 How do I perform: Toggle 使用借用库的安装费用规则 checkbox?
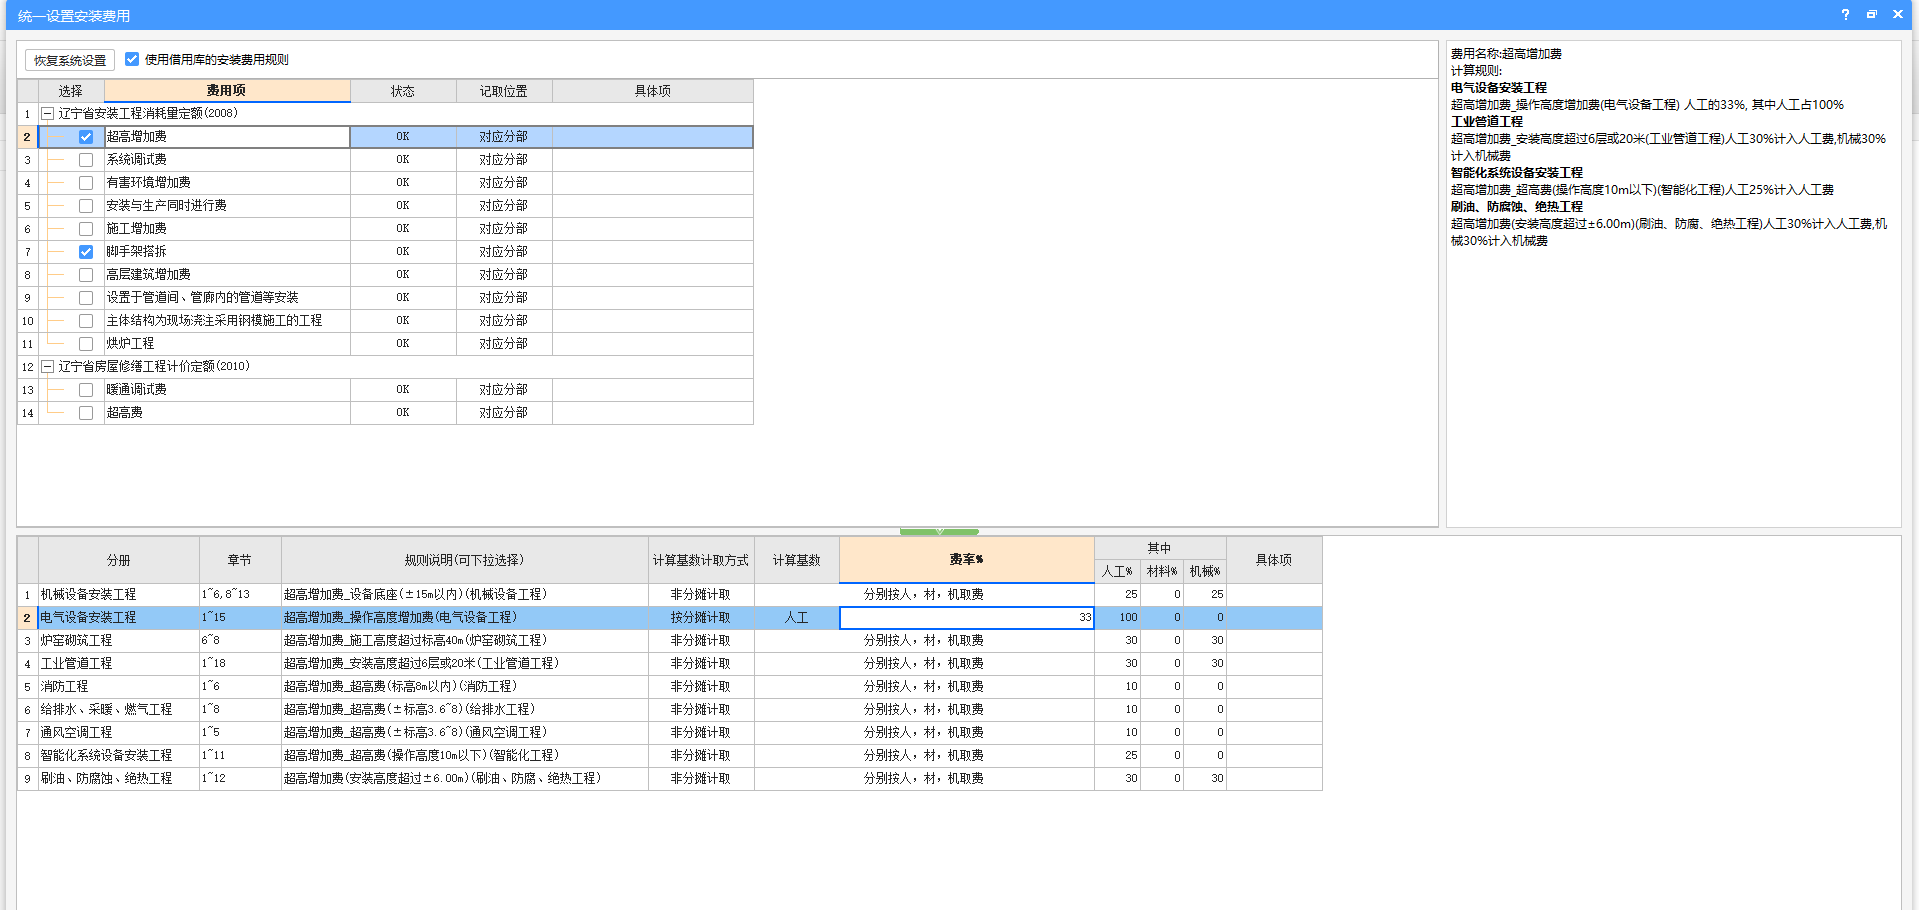click(x=132, y=59)
